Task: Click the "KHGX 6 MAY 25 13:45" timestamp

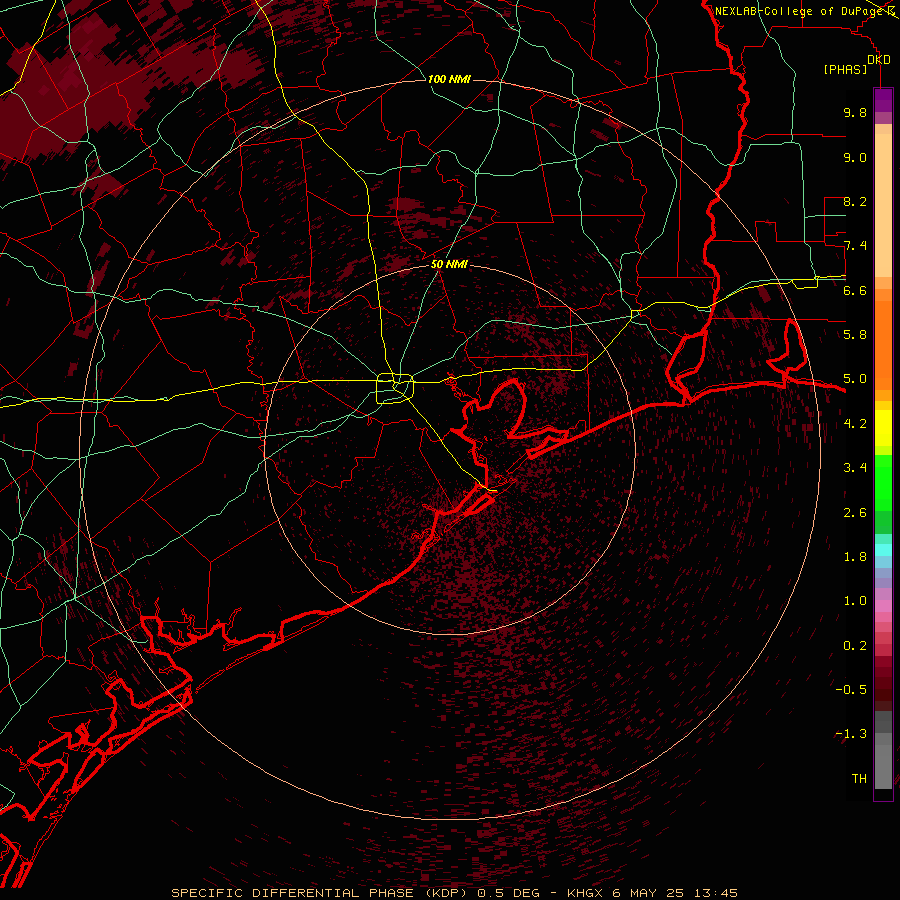Action: coord(652,893)
